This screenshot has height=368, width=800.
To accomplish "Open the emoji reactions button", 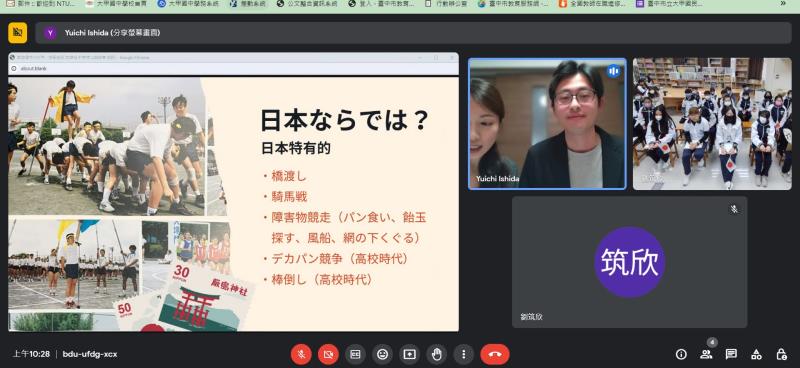I will tap(382, 354).
